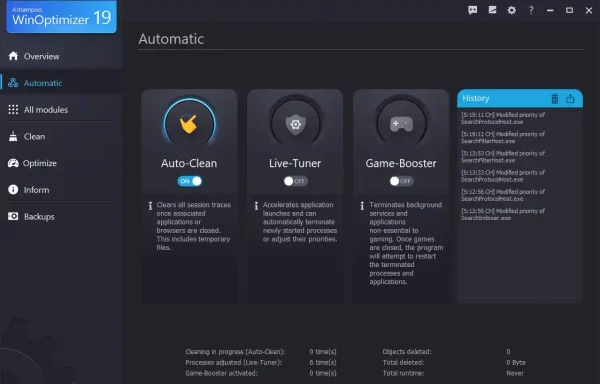Viewport: 600px width, 384px height.
Task: Click the Overview home icon in sidebar
Action: 13,56
